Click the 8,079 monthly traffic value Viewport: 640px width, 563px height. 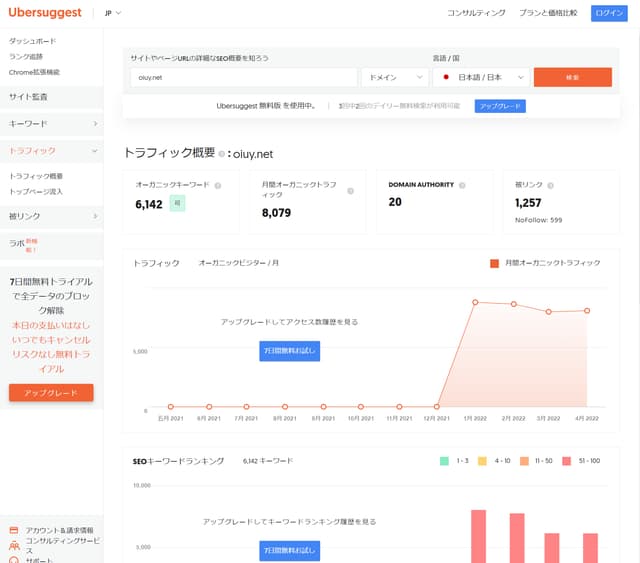[276, 213]
